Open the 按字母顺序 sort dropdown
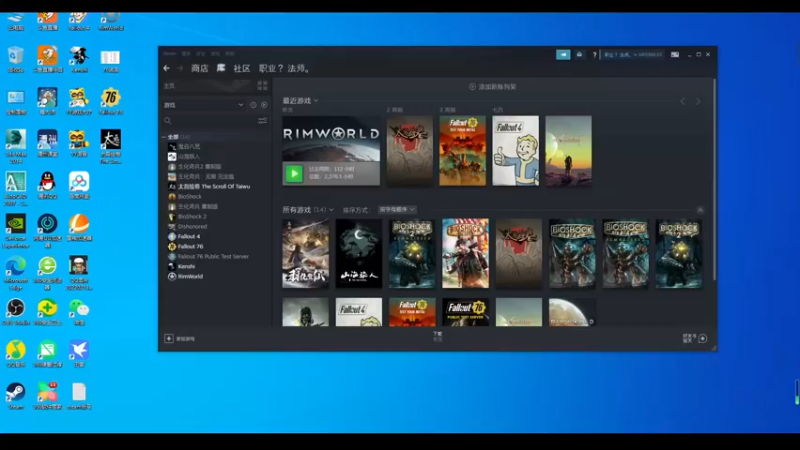 click(x=397, y=210)
